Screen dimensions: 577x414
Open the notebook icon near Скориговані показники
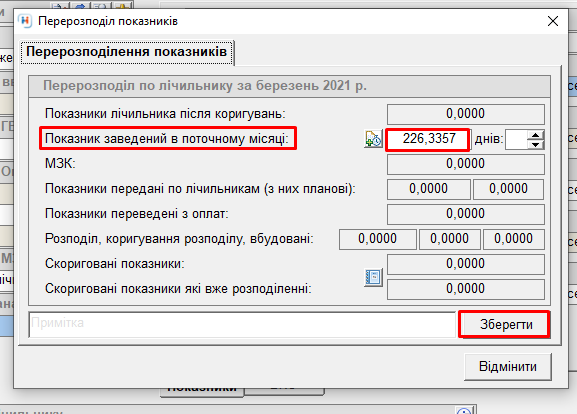373,277
